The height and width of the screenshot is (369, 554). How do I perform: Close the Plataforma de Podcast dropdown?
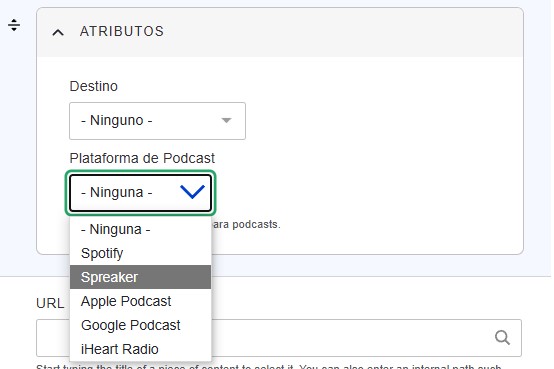point(140,193)
